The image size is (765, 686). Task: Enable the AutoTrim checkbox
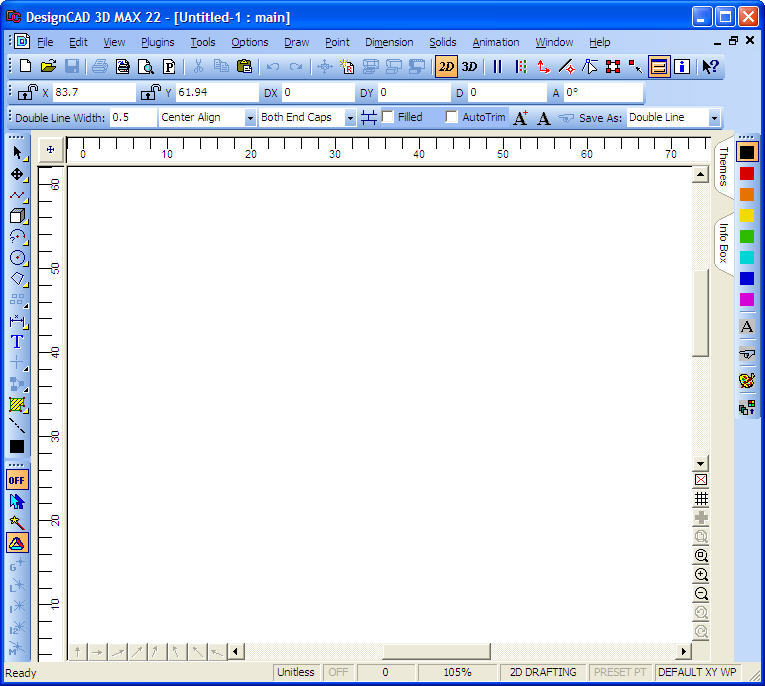tap(452, 117)
